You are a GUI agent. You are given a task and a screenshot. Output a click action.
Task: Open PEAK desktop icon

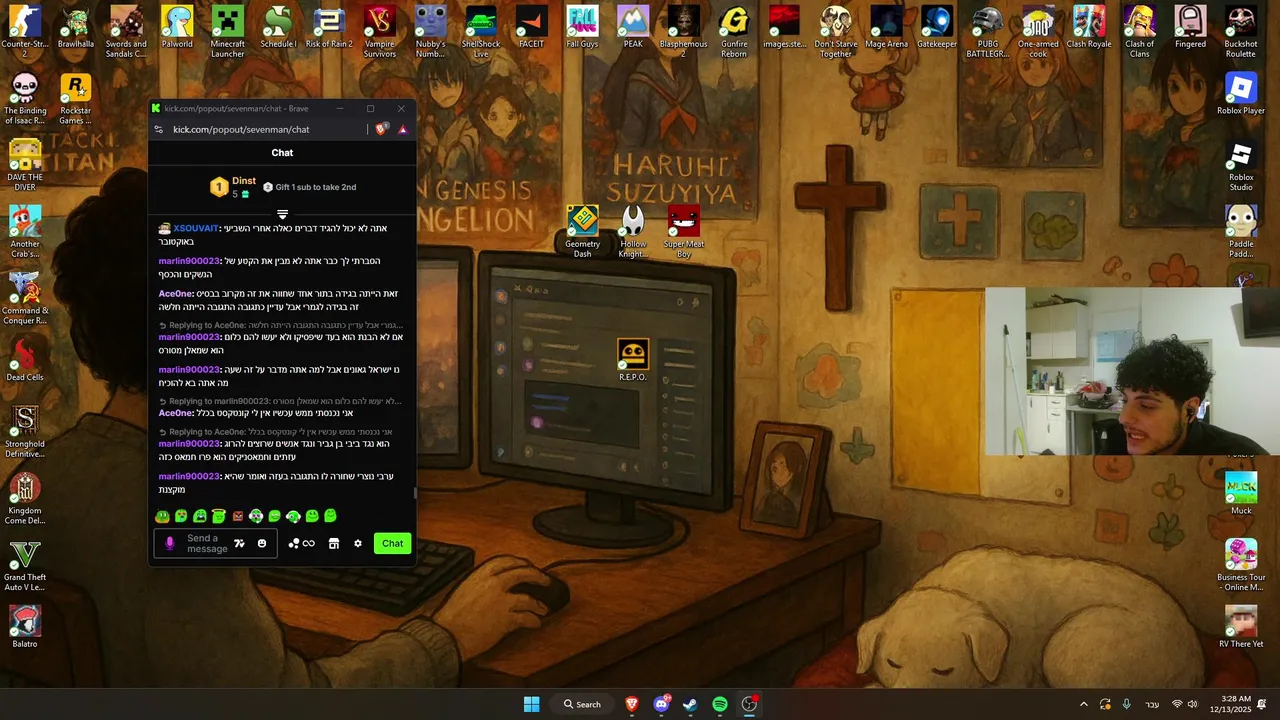coord(633,27)
